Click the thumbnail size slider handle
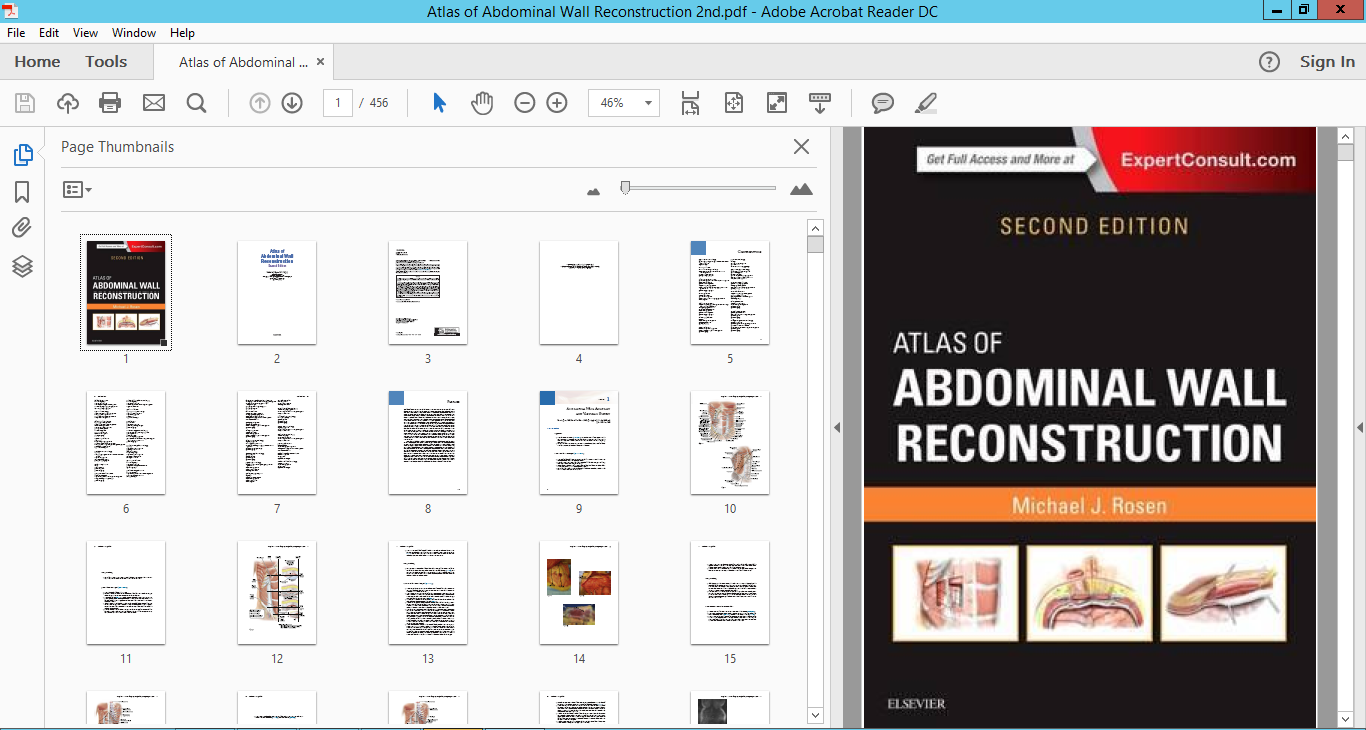1366x730 pixels. [625, 187]
